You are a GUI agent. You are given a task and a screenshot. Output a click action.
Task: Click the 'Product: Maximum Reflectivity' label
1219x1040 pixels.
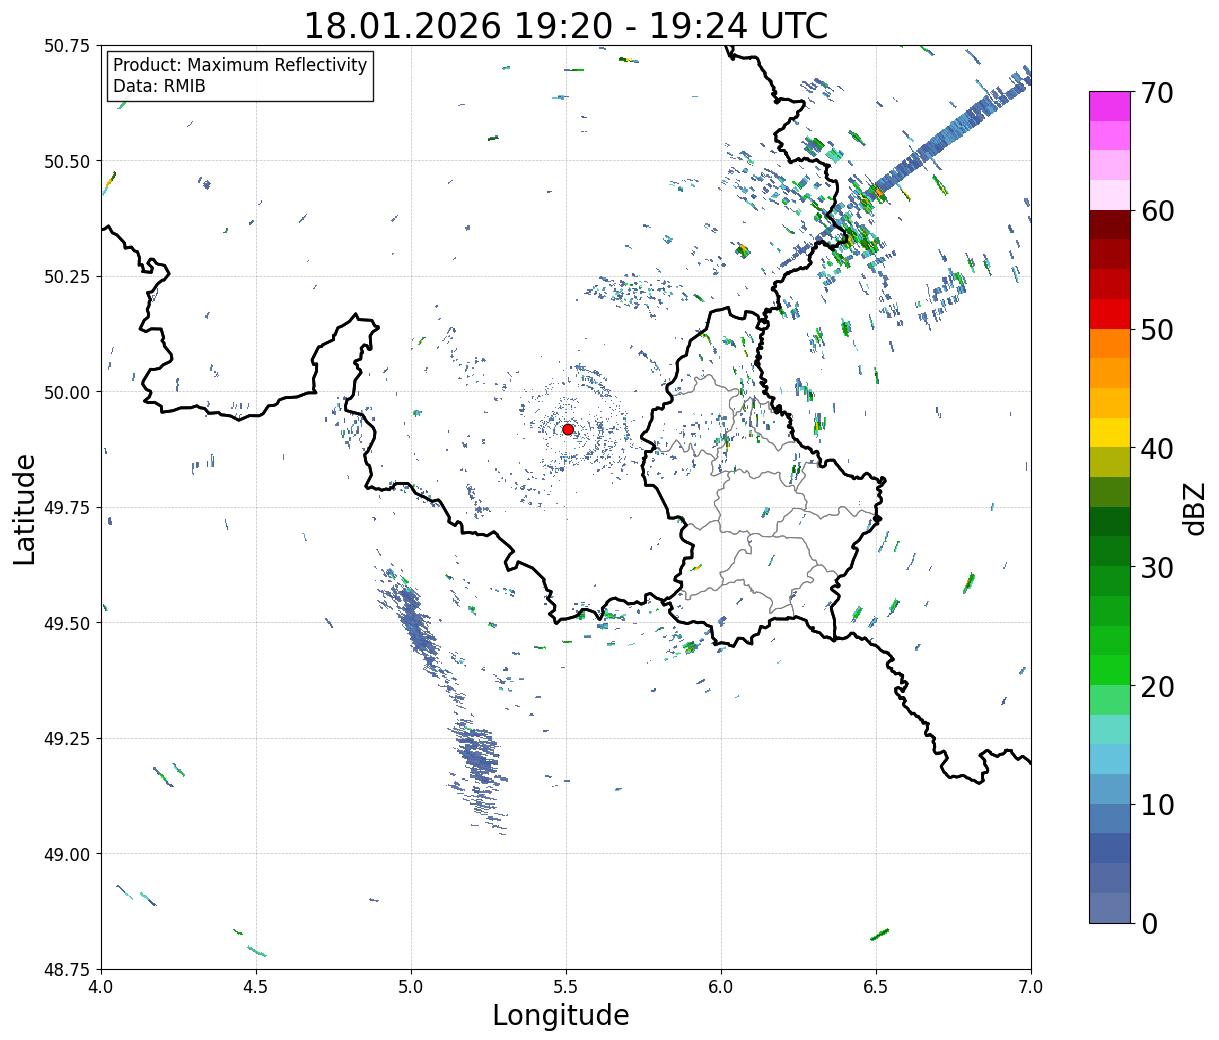pos(240,65)
